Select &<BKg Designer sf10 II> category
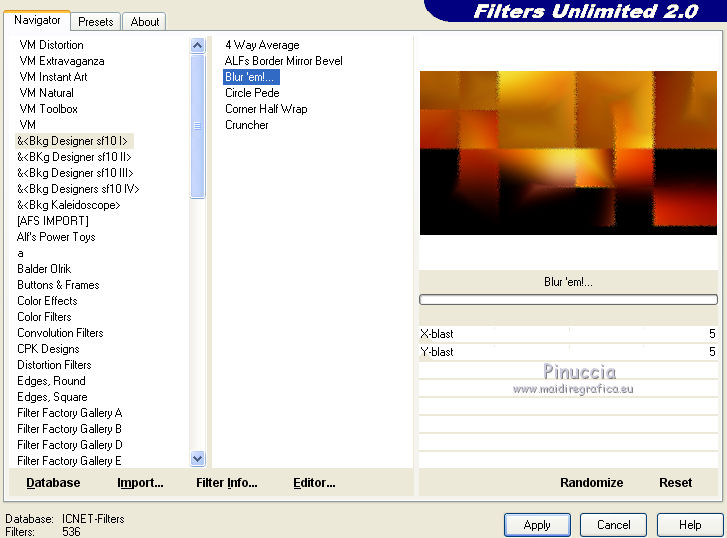 (74, 157)
